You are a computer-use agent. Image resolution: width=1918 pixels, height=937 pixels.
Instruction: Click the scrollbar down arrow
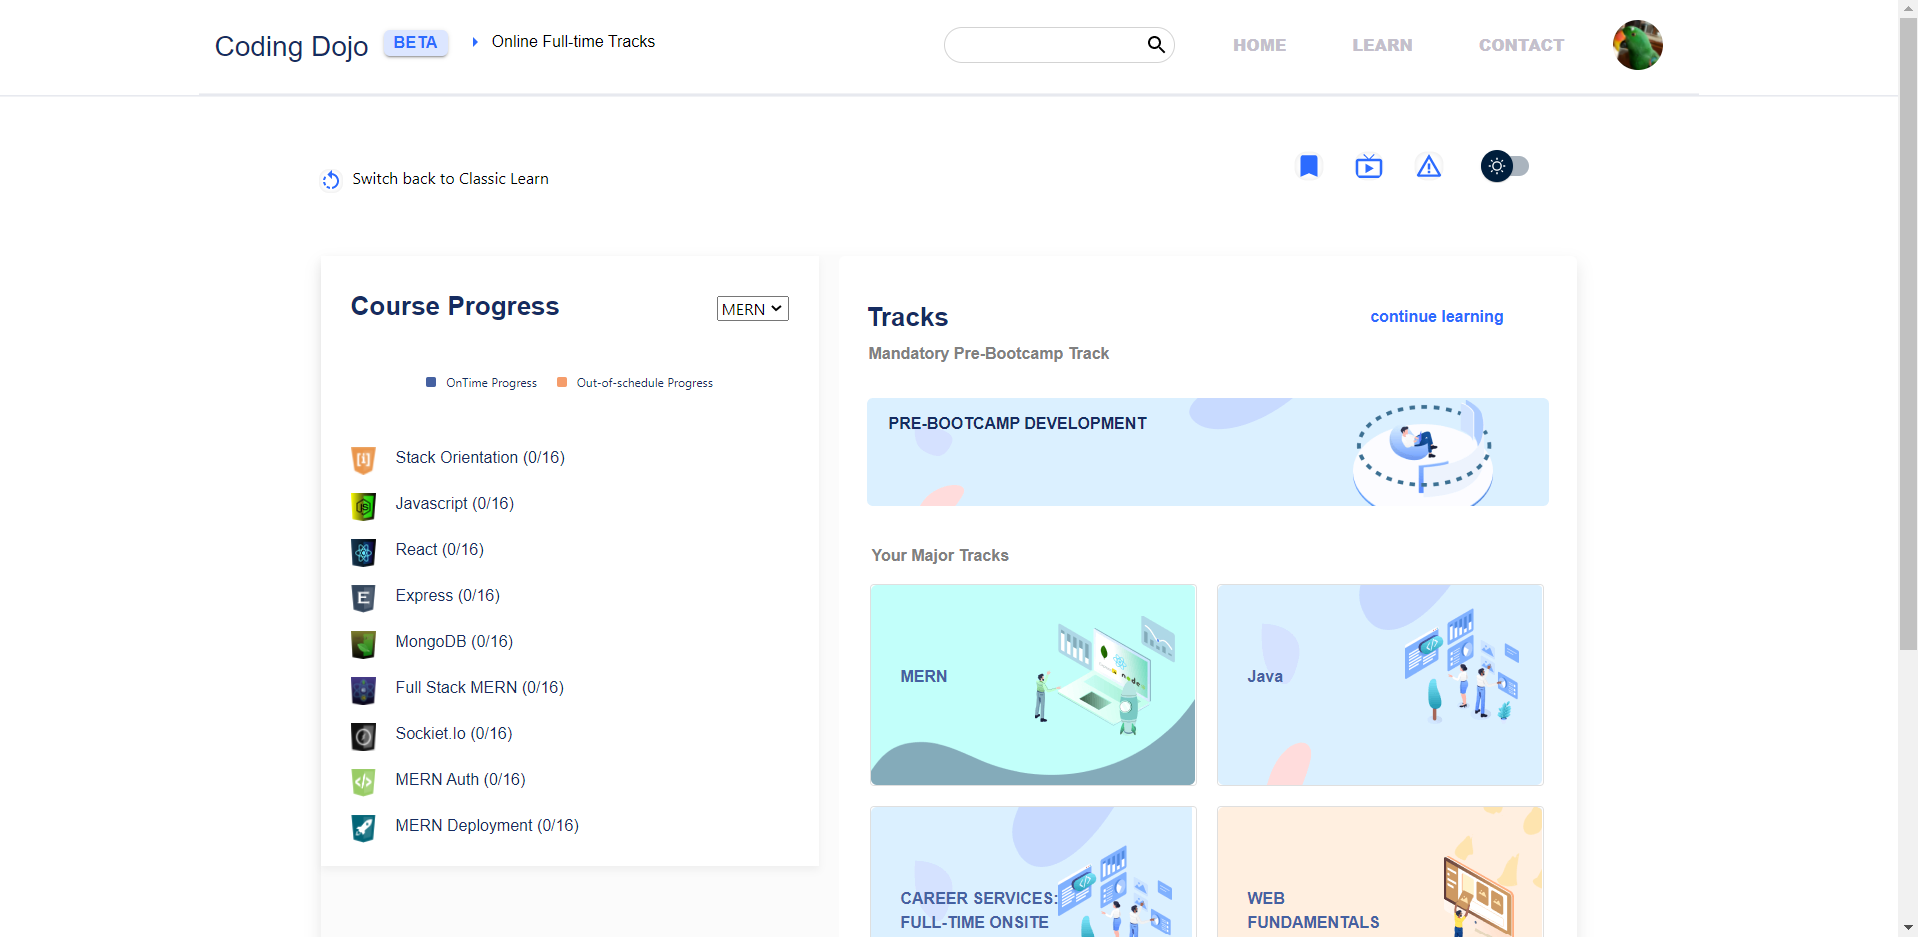(x=1908, y=928)
